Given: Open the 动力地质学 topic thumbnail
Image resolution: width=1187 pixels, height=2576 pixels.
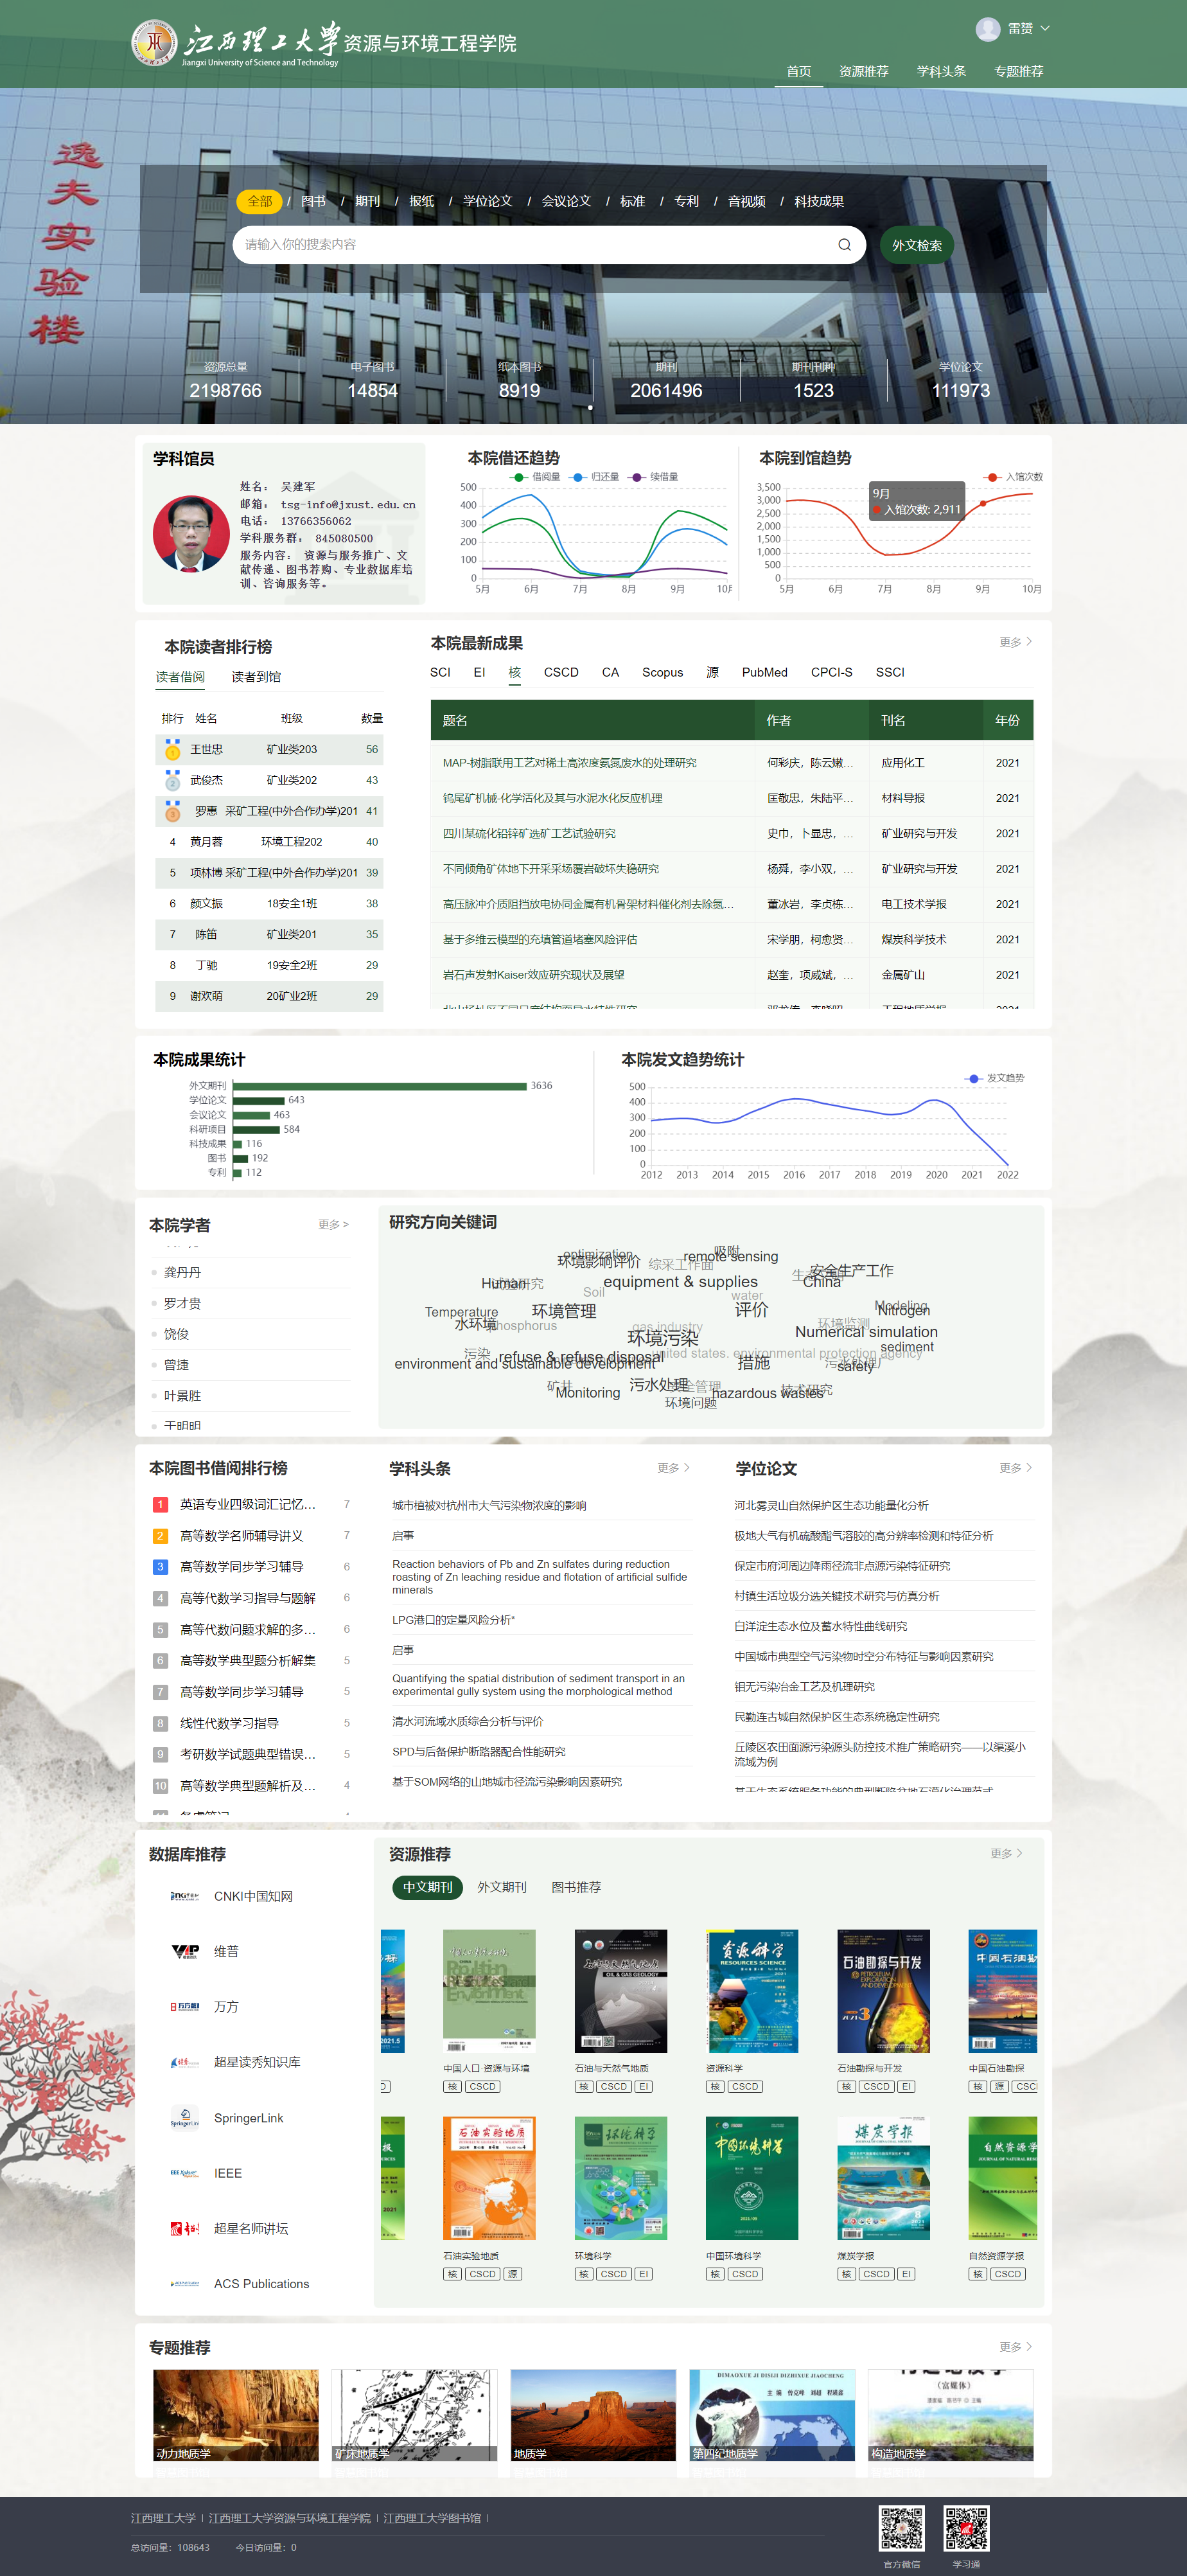Looking at the screenshot, I should [x=236, y=2415].
